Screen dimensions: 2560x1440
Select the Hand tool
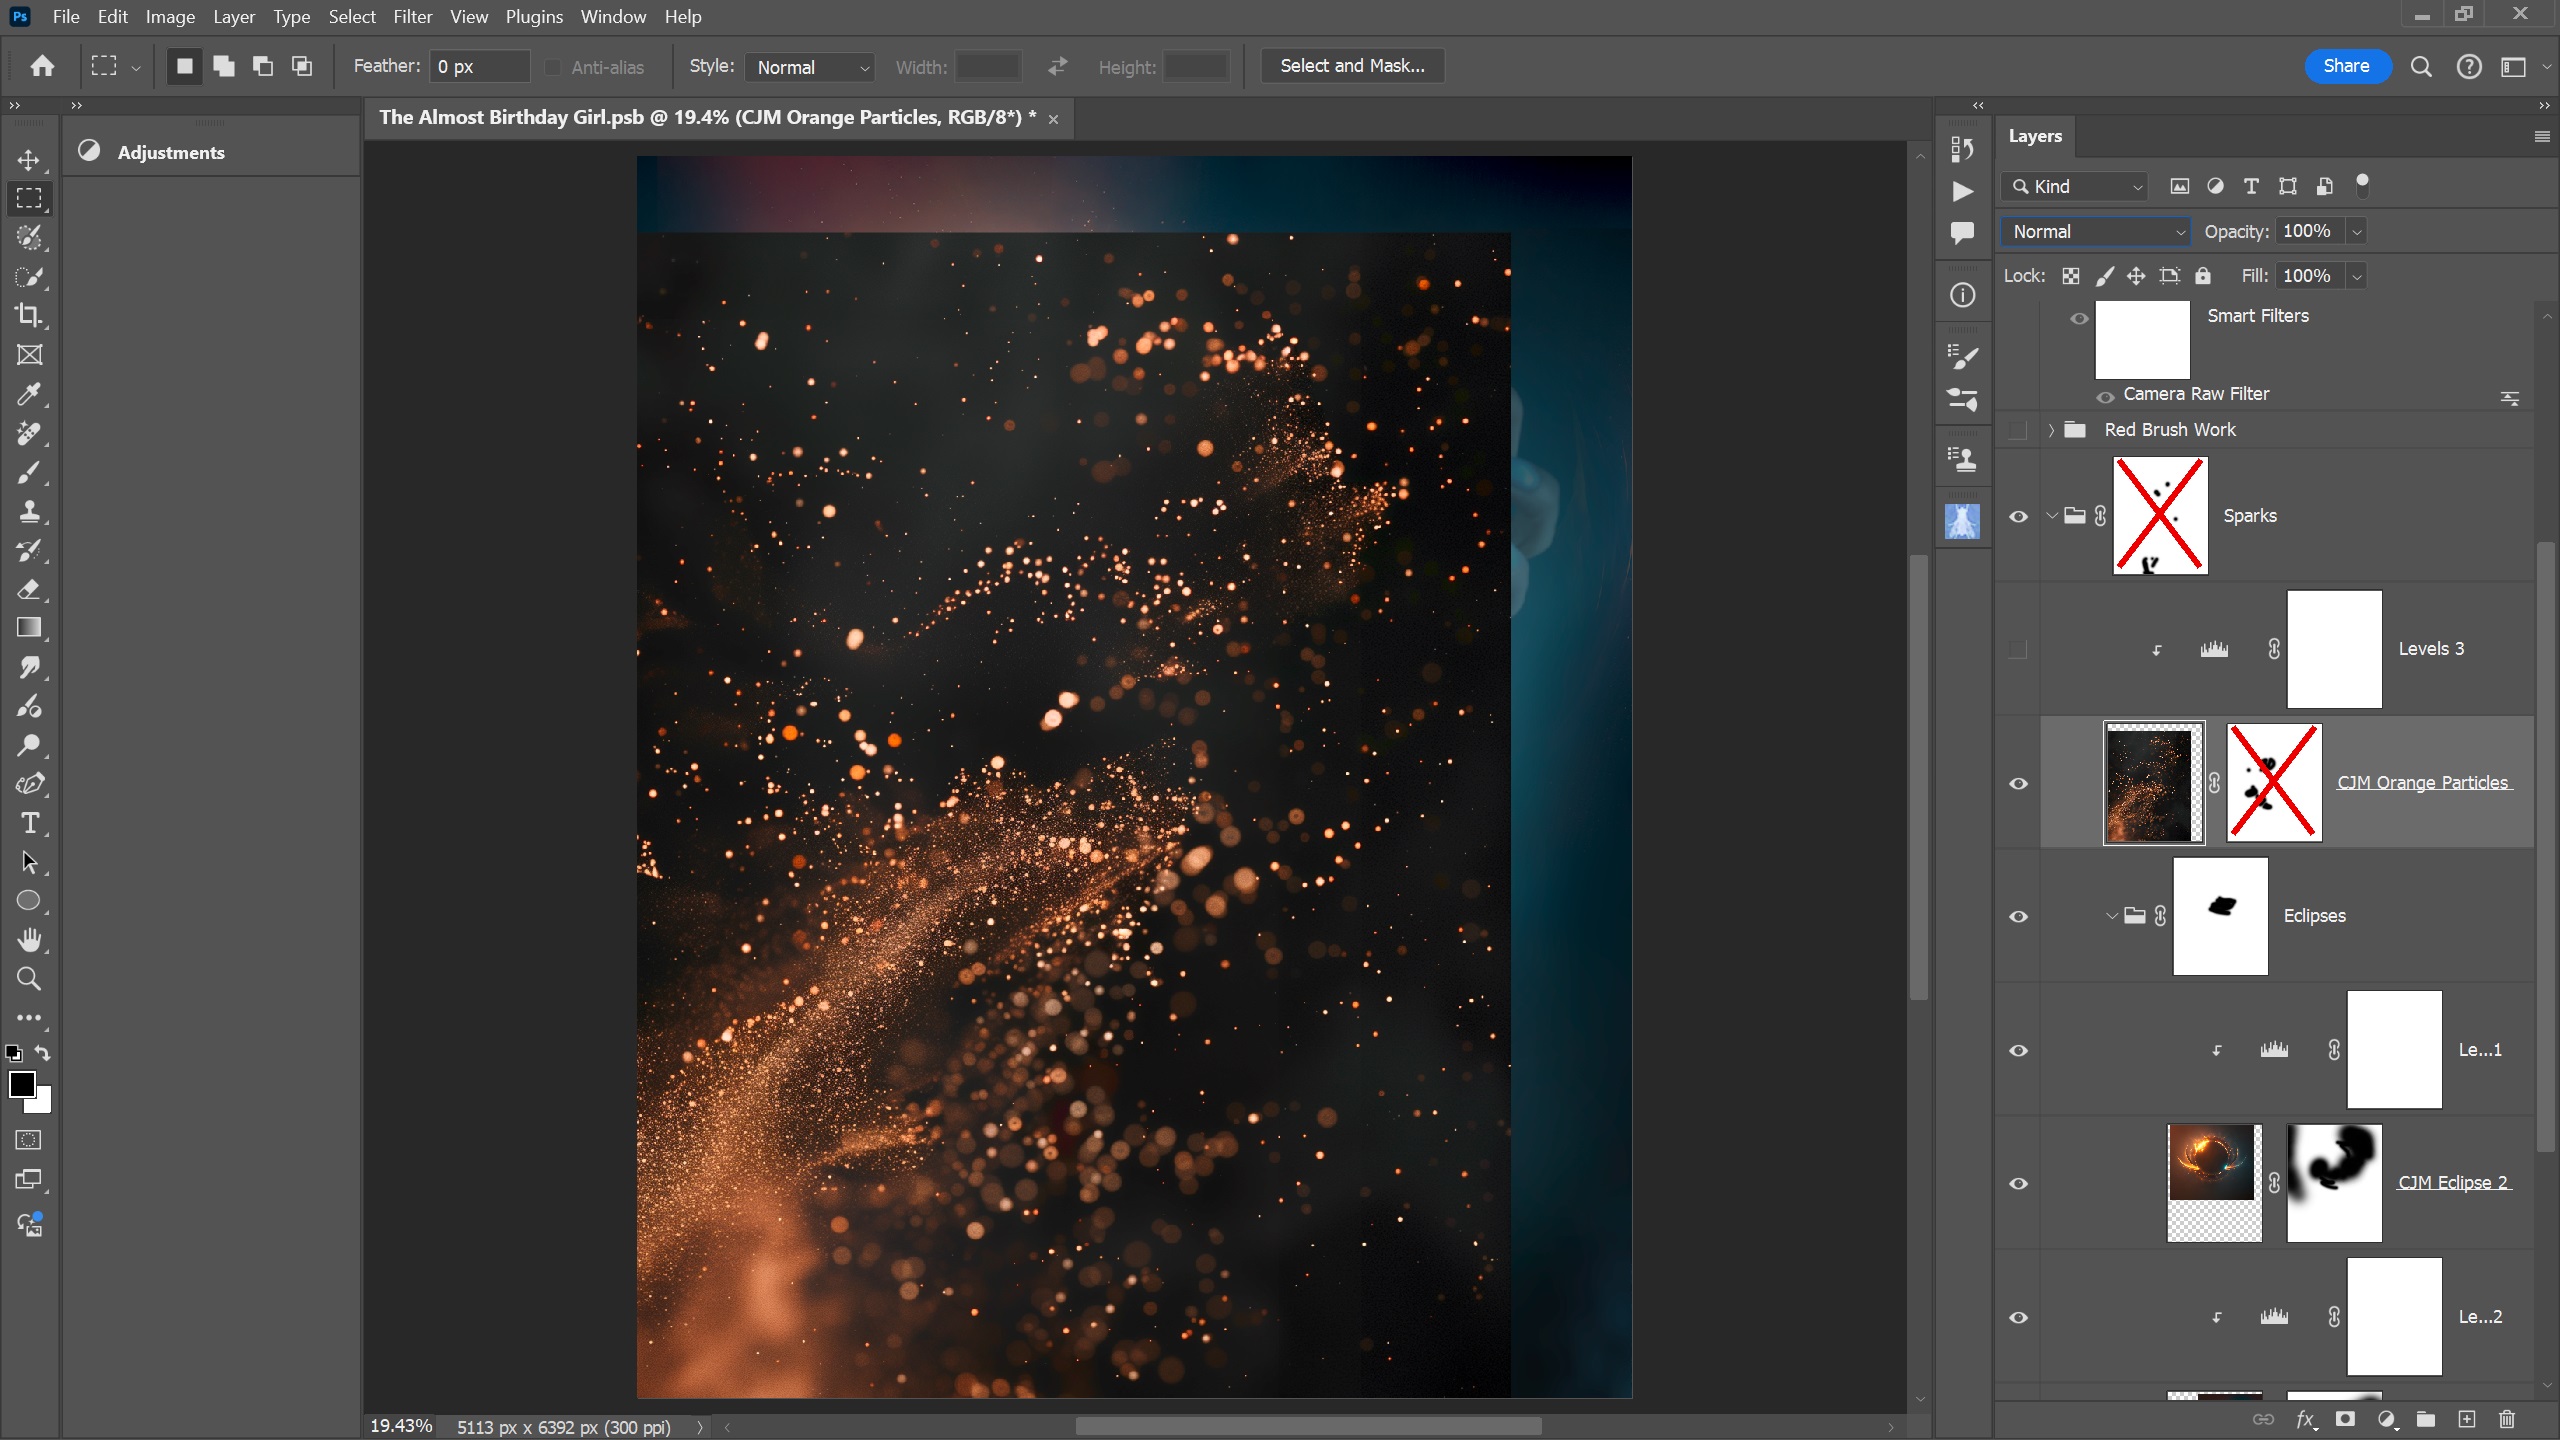[29, 940]
